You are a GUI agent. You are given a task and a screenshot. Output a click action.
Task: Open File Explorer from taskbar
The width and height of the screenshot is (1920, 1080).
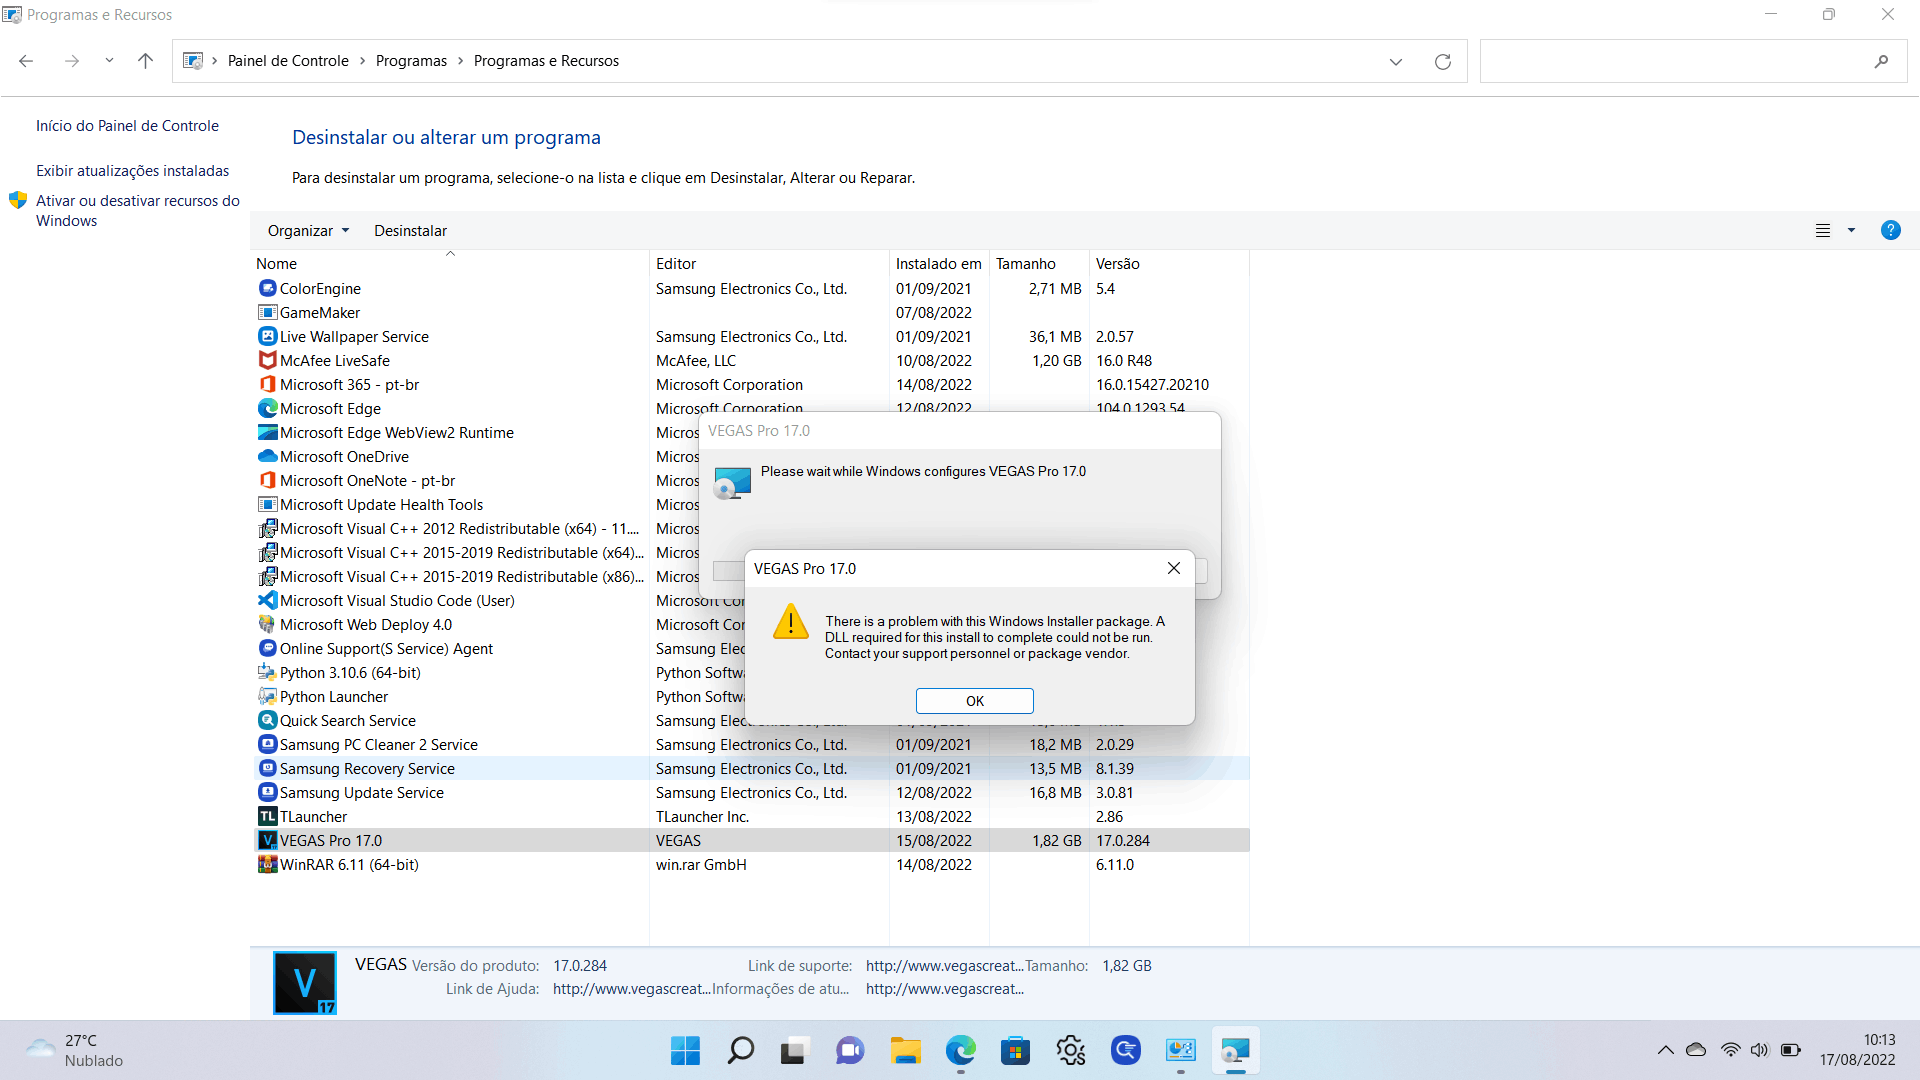[906, 1050]
